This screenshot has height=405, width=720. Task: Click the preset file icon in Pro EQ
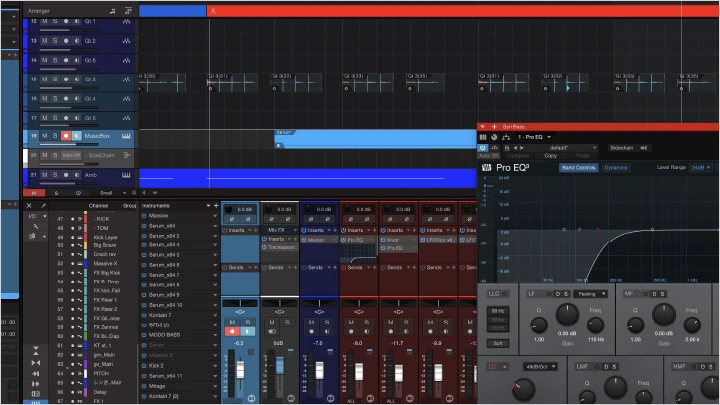(506, 148)
